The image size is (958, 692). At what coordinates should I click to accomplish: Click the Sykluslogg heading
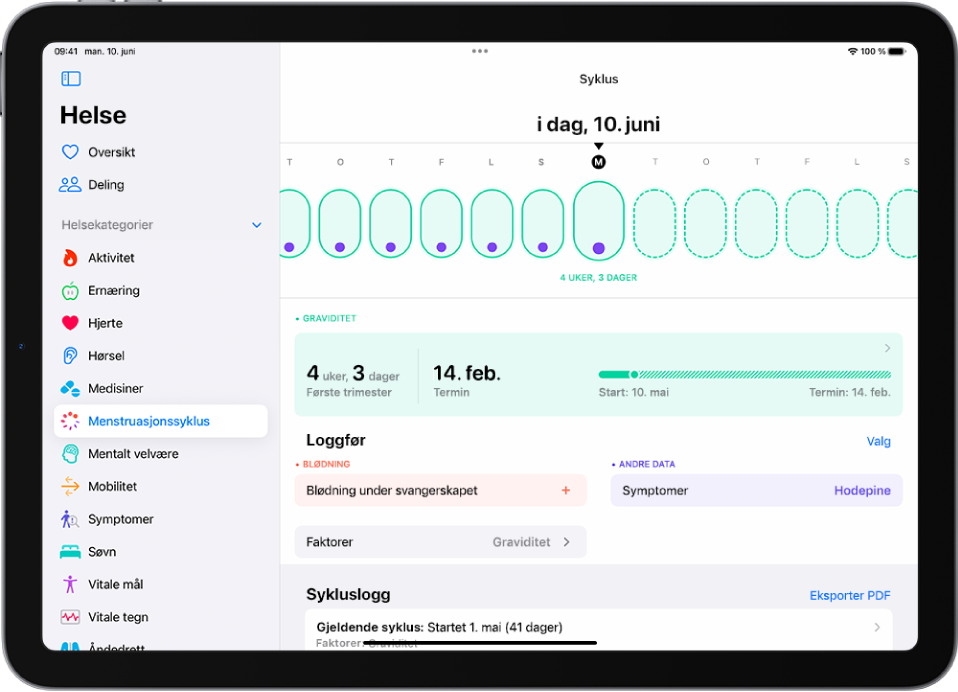[x=348, y=595]
